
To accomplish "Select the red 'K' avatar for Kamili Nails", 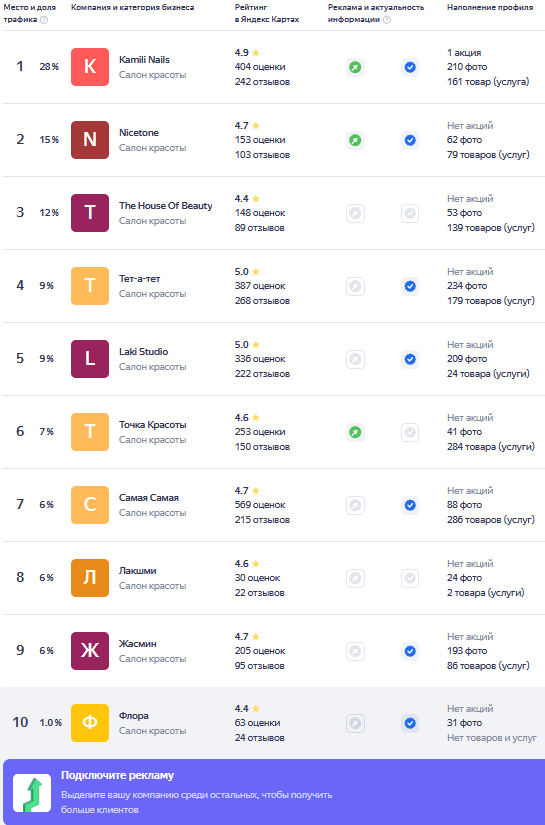I will (90, 67).
